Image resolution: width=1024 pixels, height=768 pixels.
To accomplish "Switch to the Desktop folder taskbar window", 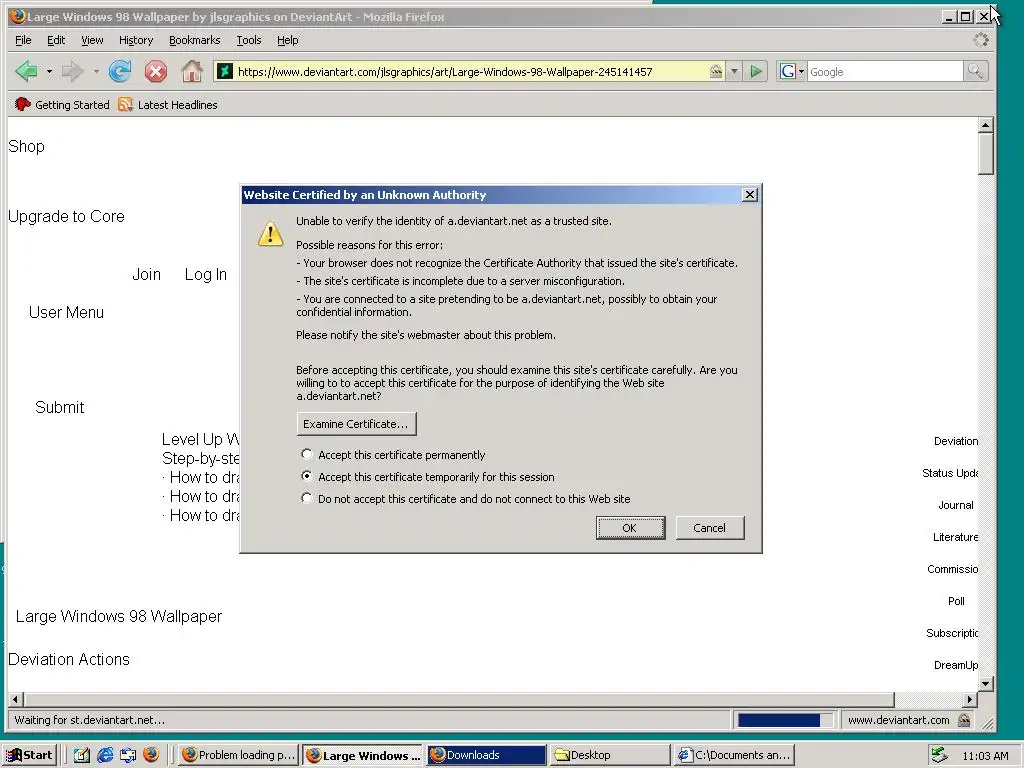I will 609,755.
